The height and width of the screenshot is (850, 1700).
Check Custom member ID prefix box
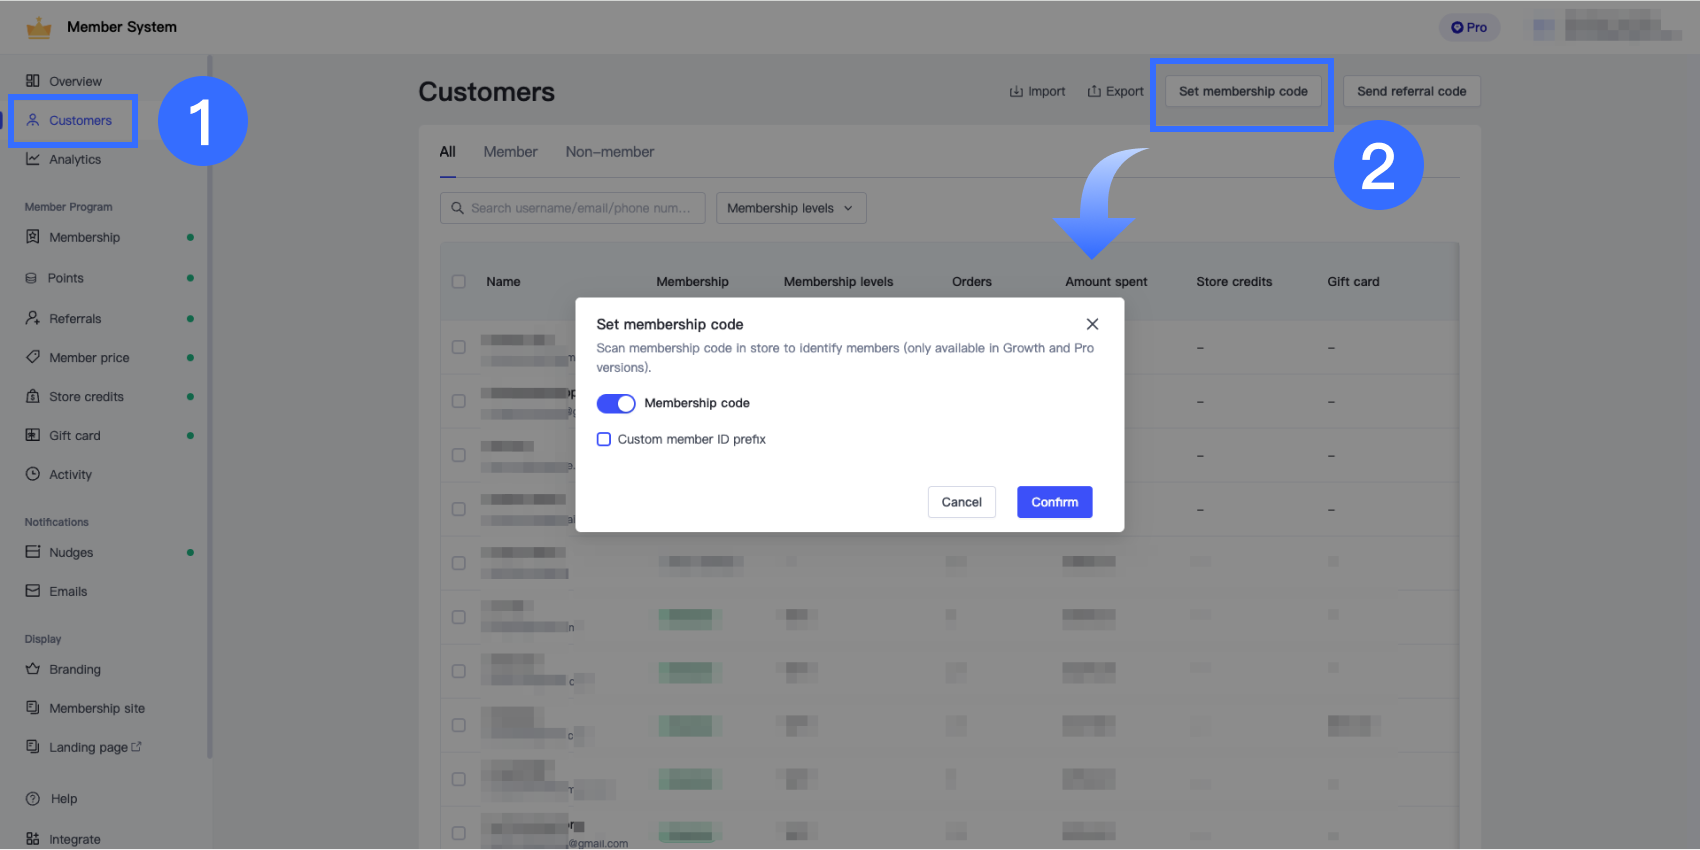604,439
